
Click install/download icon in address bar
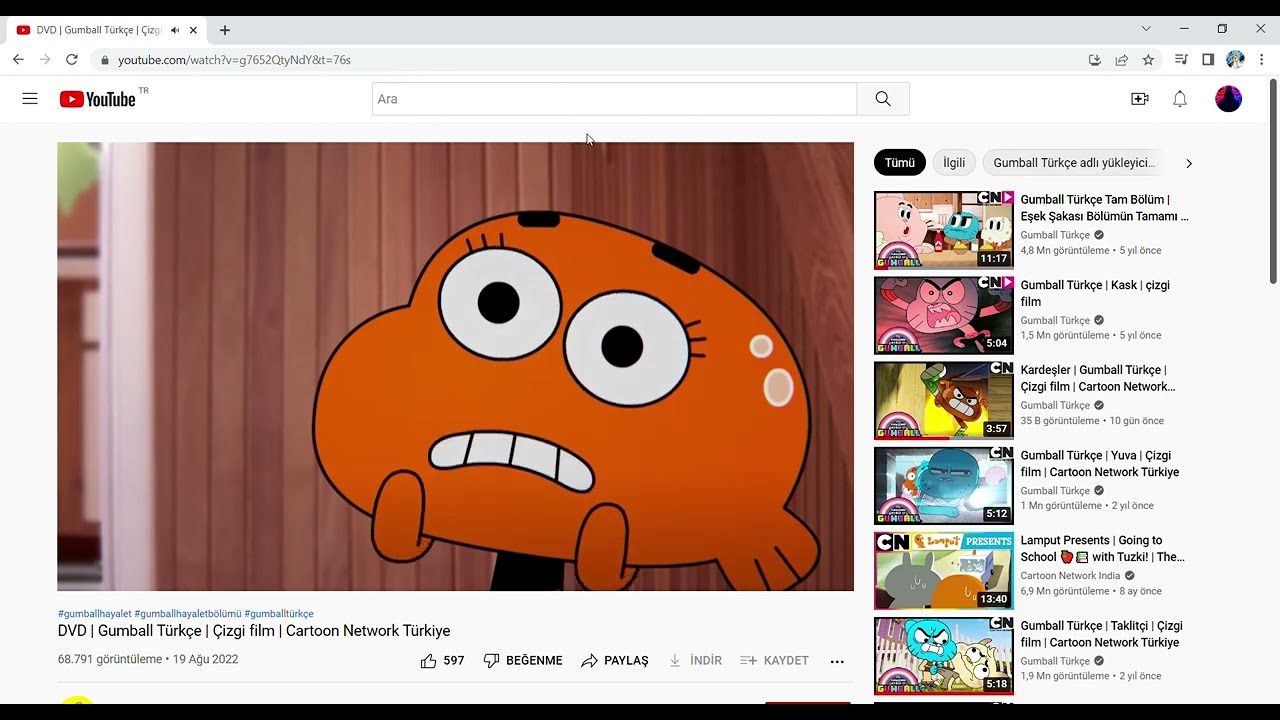[x=1095, y=60]
